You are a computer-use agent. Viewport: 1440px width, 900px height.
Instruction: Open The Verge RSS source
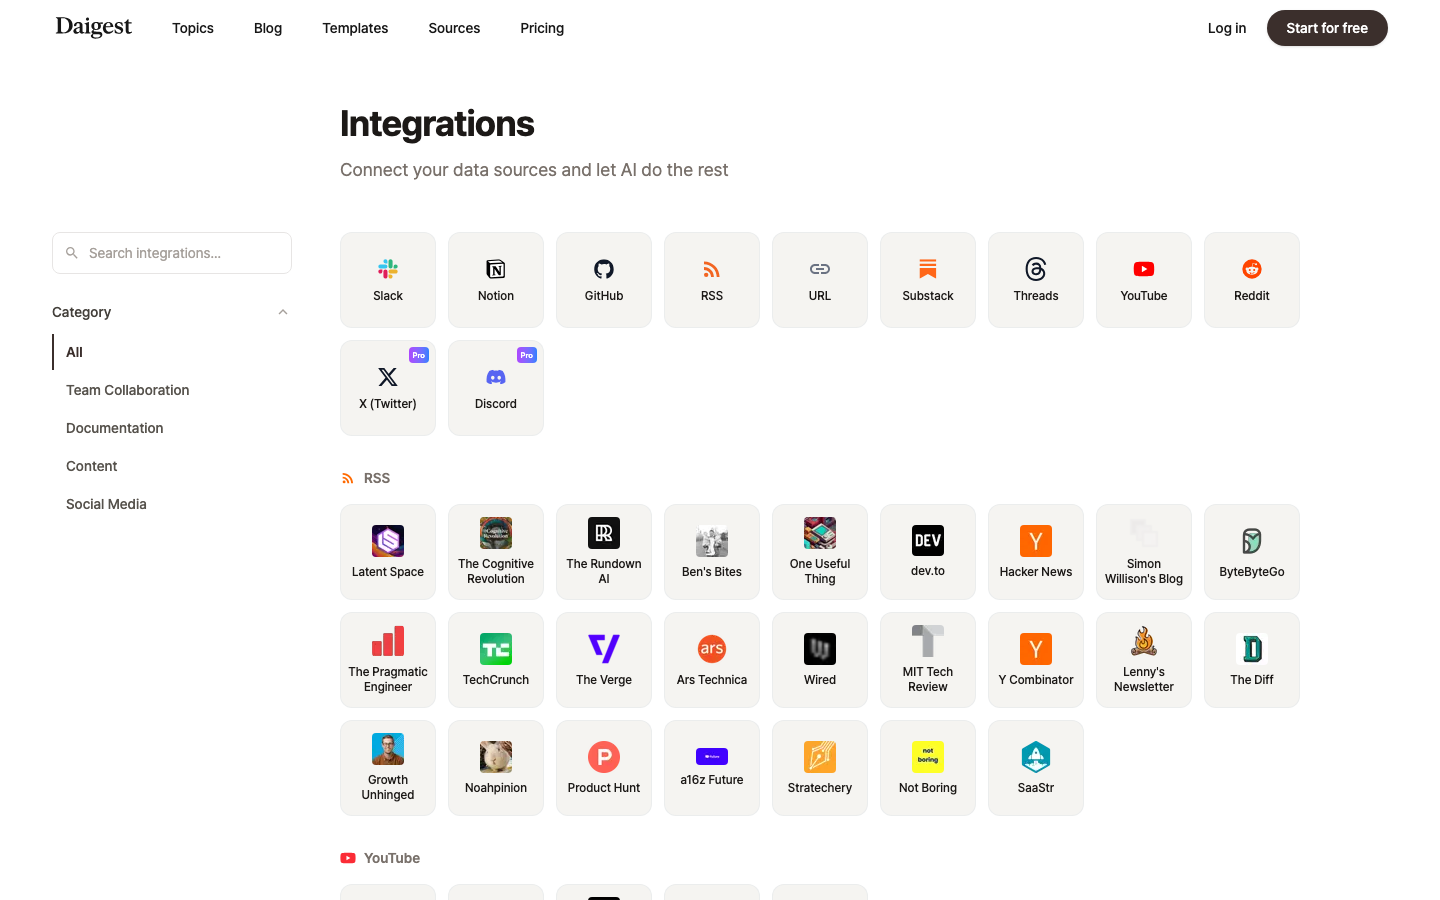click(604, 660)
